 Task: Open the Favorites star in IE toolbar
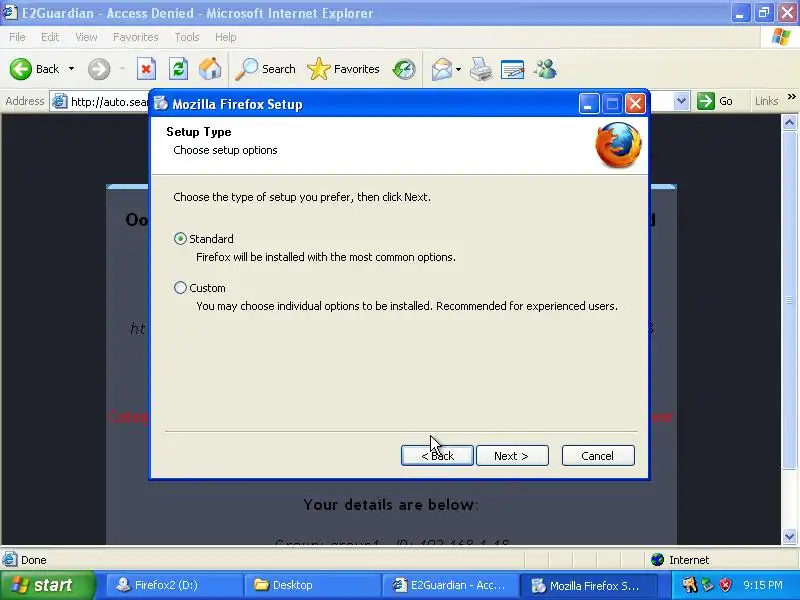pyautogui.click(x=343, y=69)
